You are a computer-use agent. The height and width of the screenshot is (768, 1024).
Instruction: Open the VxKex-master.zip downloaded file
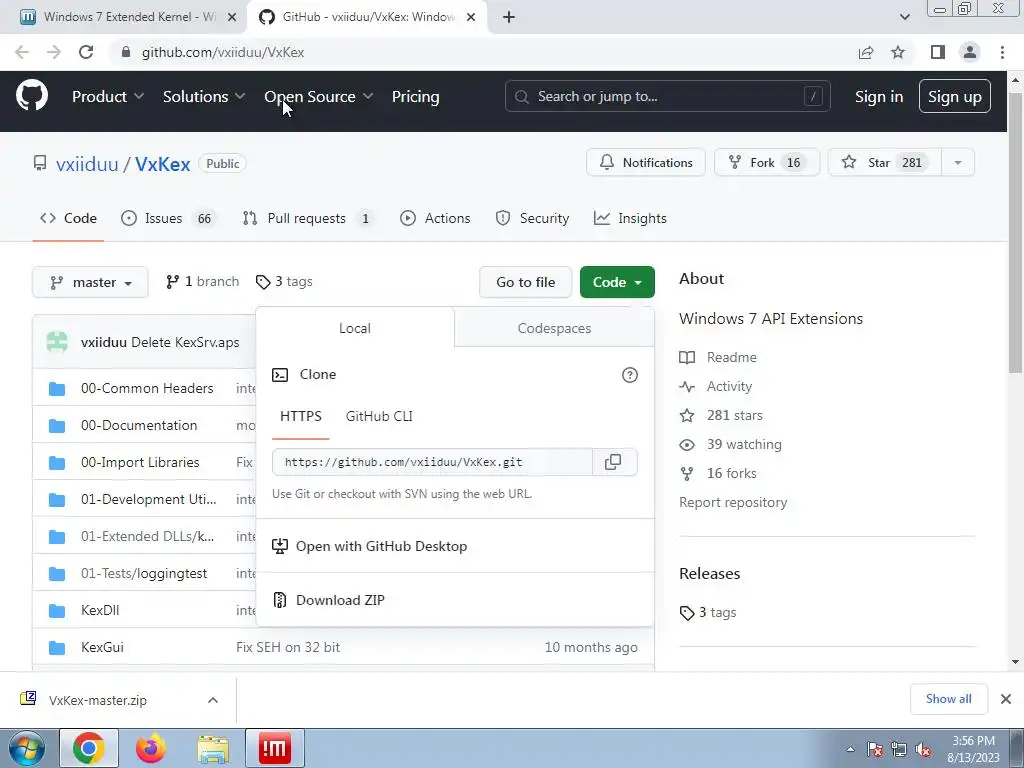tap(98, 700)
